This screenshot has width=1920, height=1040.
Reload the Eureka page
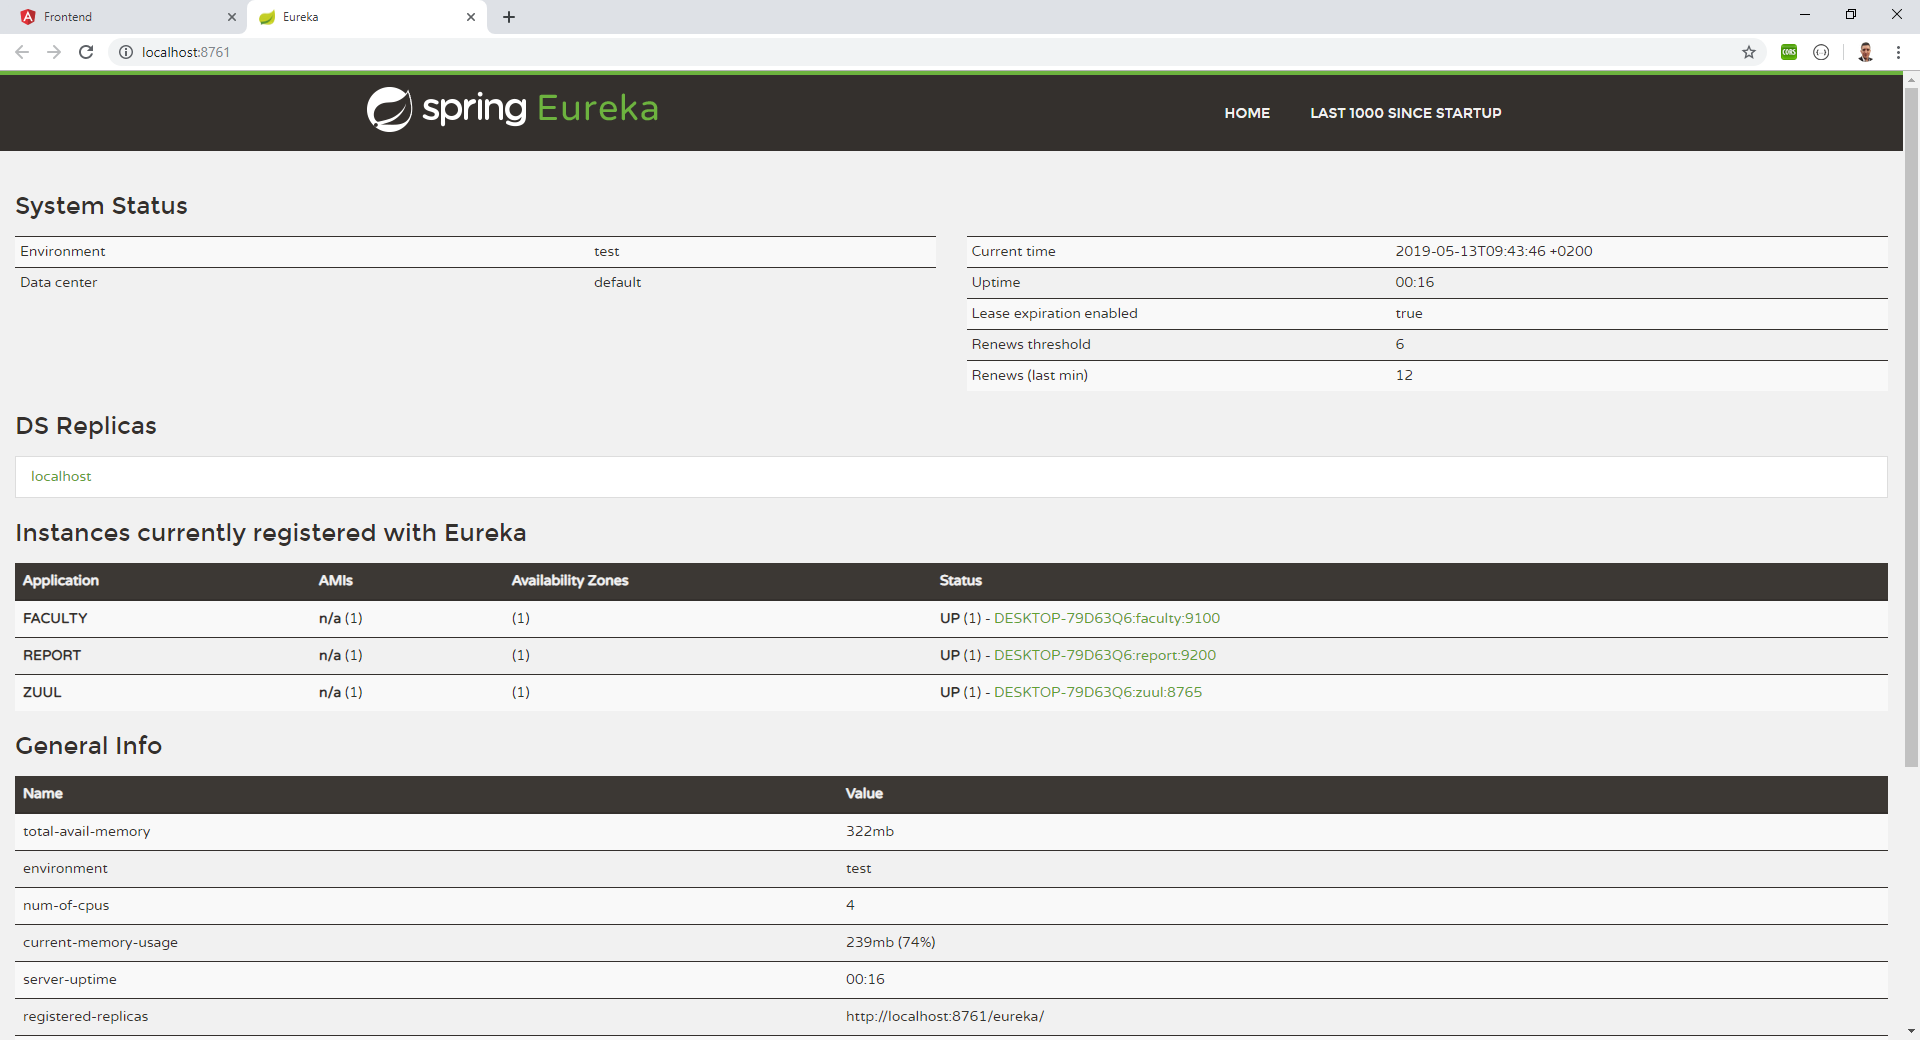86,52
